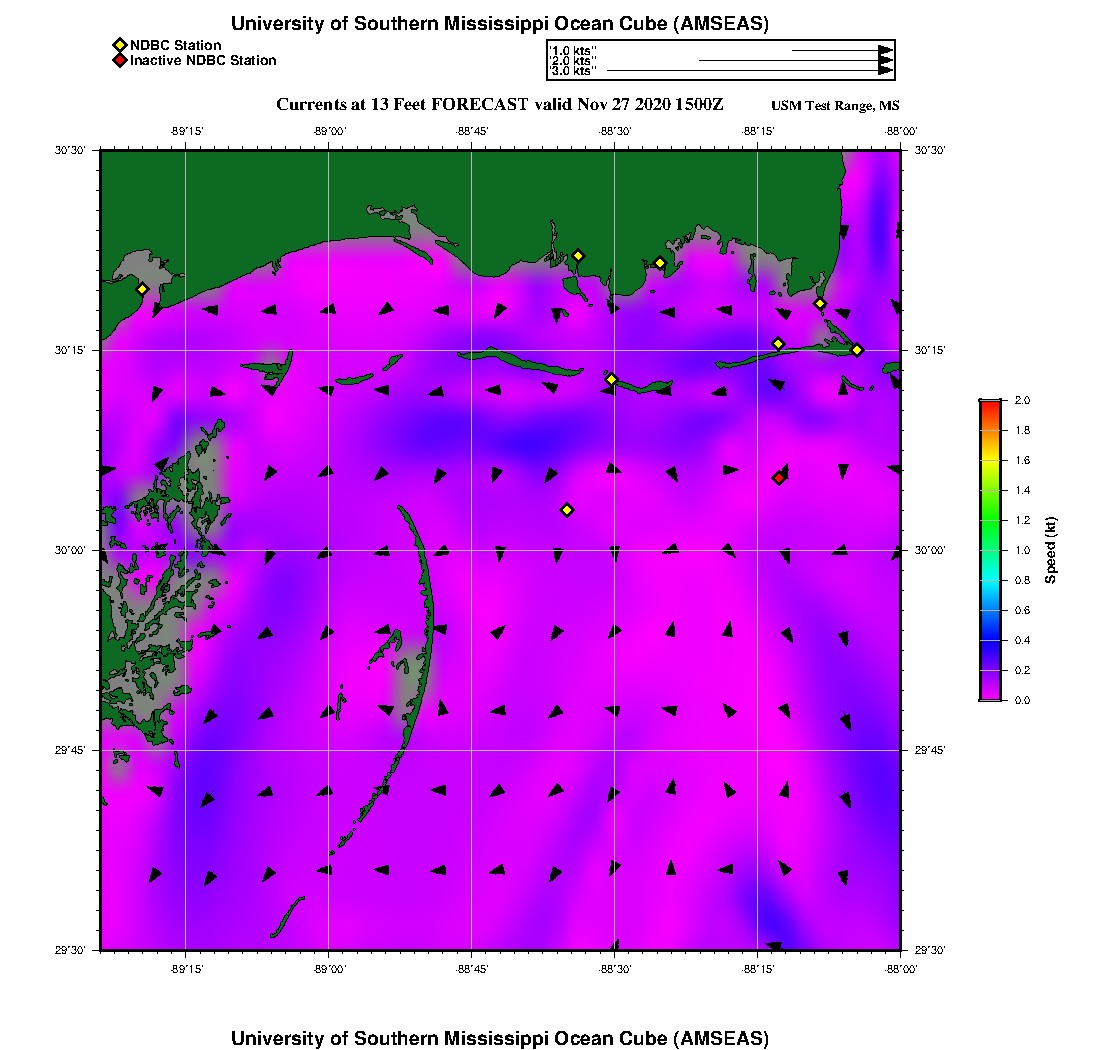The height and width of the screenshot is (1050, 1100).
Task: Pick the easternmost yellow station marker on the map
Action: point(857,349)
